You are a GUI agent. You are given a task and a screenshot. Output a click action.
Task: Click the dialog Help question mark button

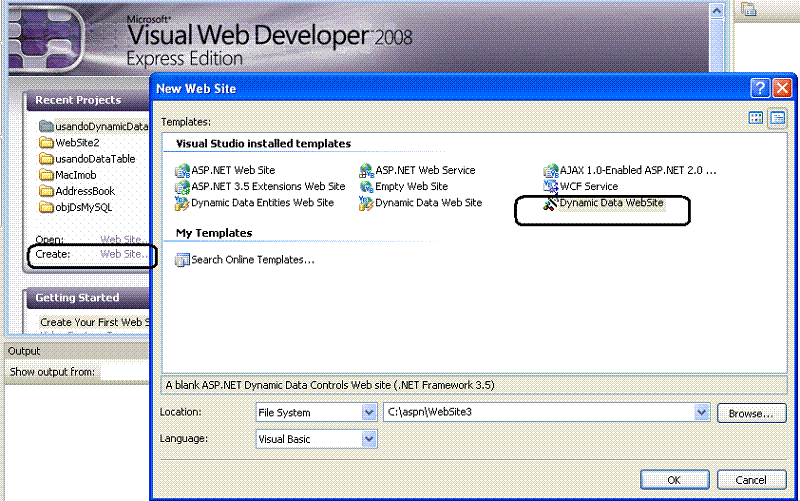[x=760, y=88]
